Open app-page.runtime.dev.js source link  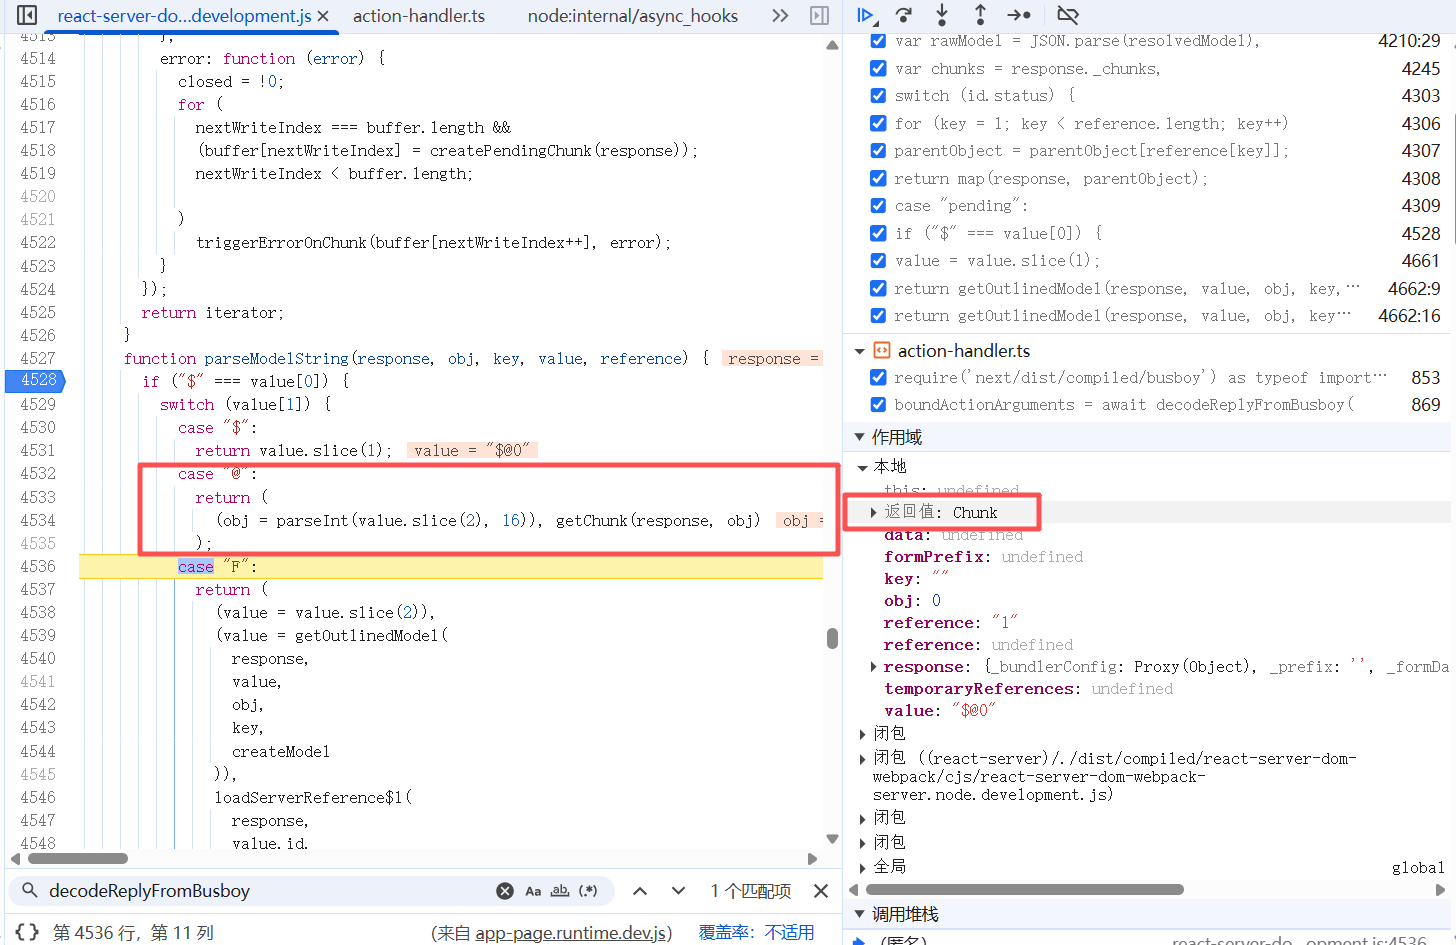573,933
